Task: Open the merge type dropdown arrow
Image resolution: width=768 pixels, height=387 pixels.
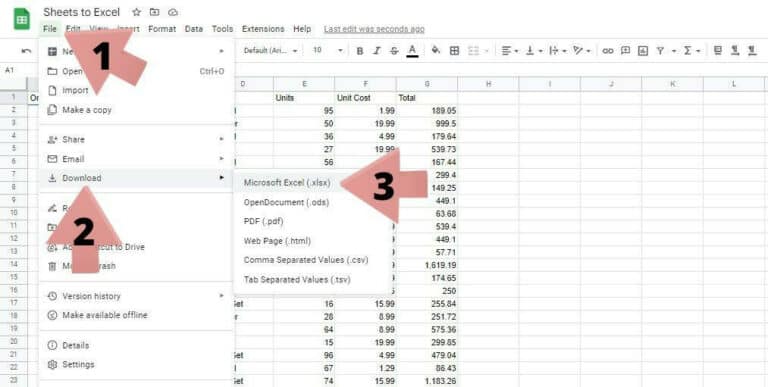Action: [x=486, y=51]
